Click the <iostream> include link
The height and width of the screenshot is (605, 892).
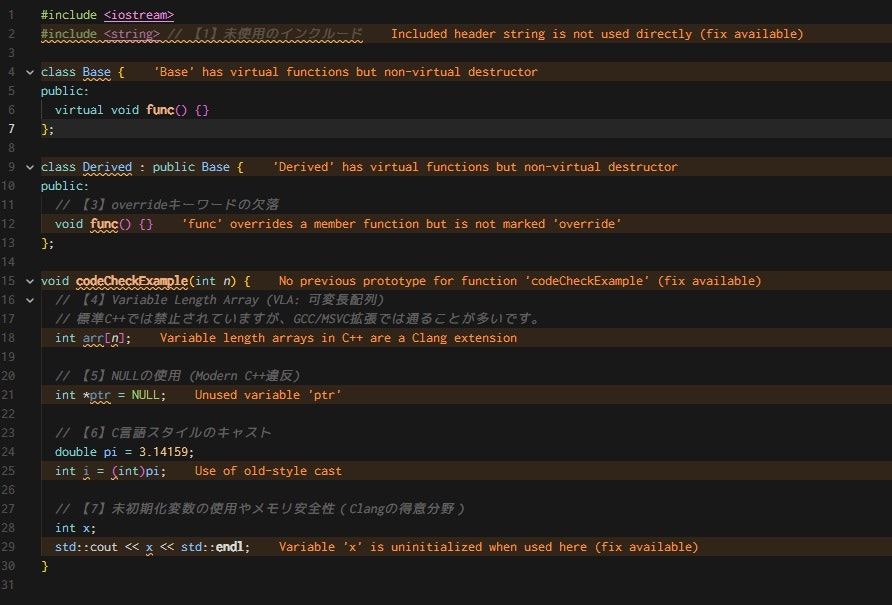(139, 15)
